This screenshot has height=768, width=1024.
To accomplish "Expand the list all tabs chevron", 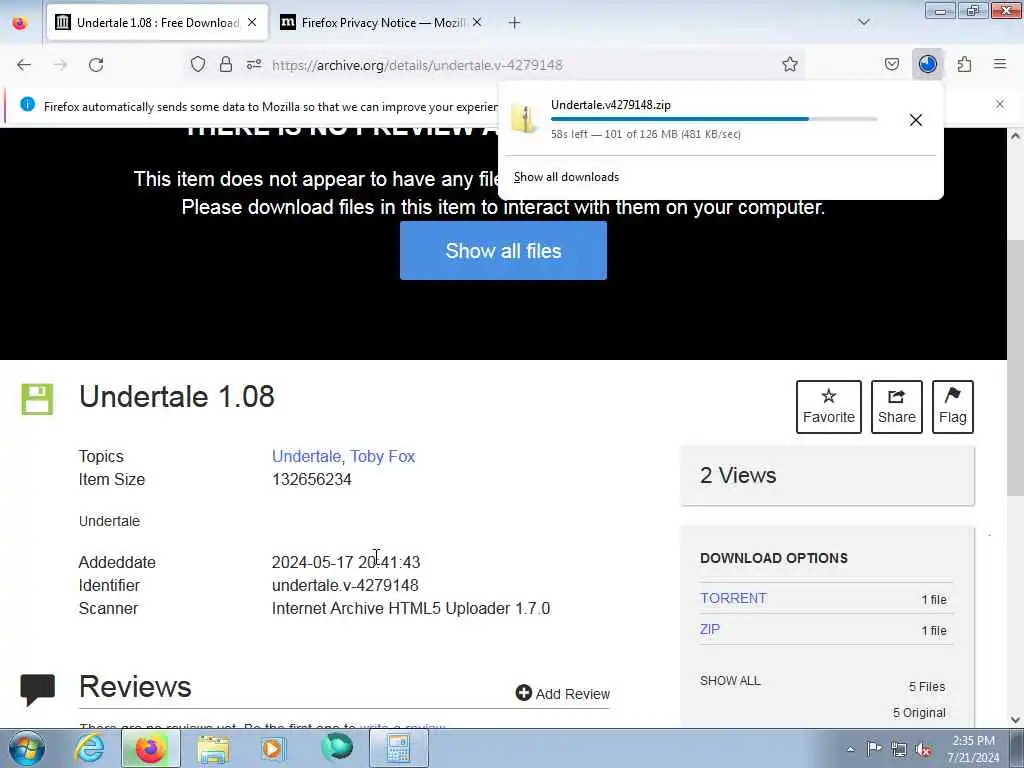I will (863, 23).
